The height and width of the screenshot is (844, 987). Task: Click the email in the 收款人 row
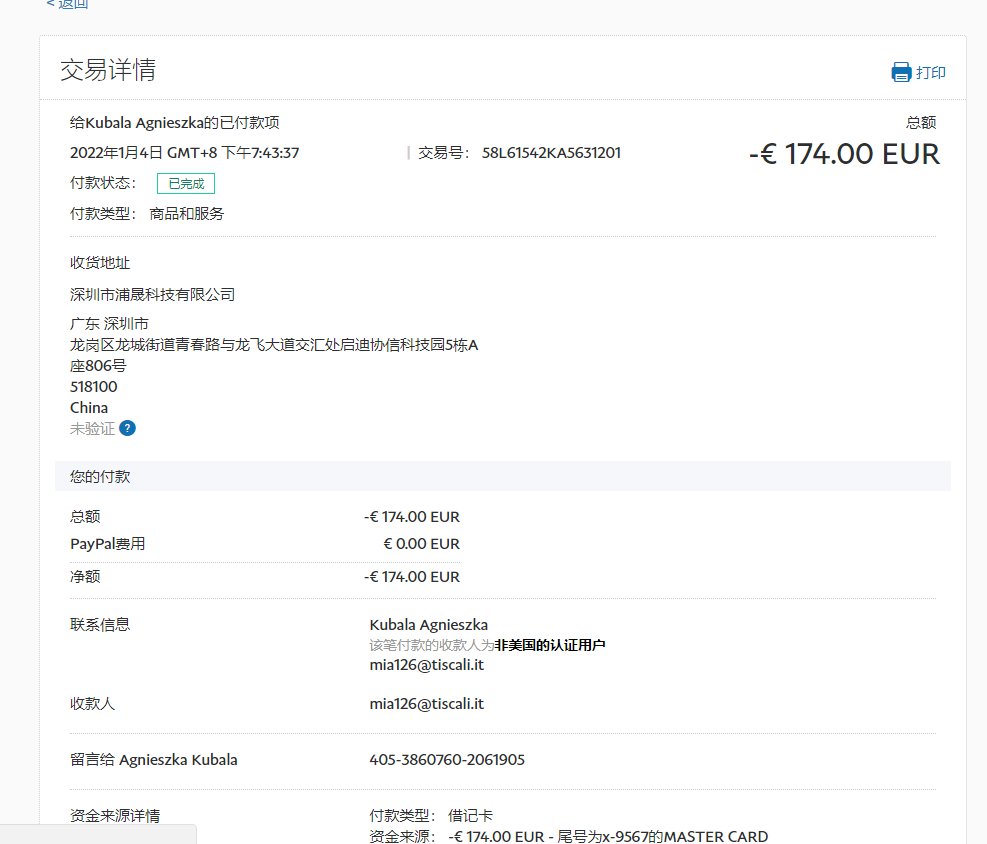pos(426,704)
